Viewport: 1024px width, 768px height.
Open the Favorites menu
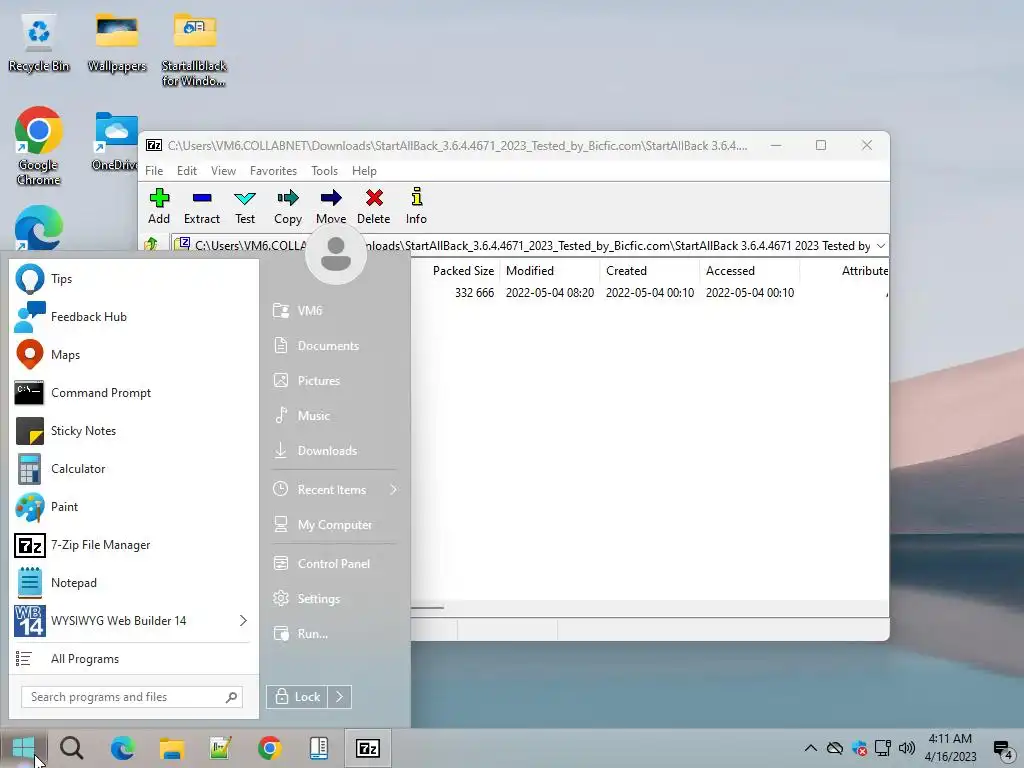coord(273,170)
